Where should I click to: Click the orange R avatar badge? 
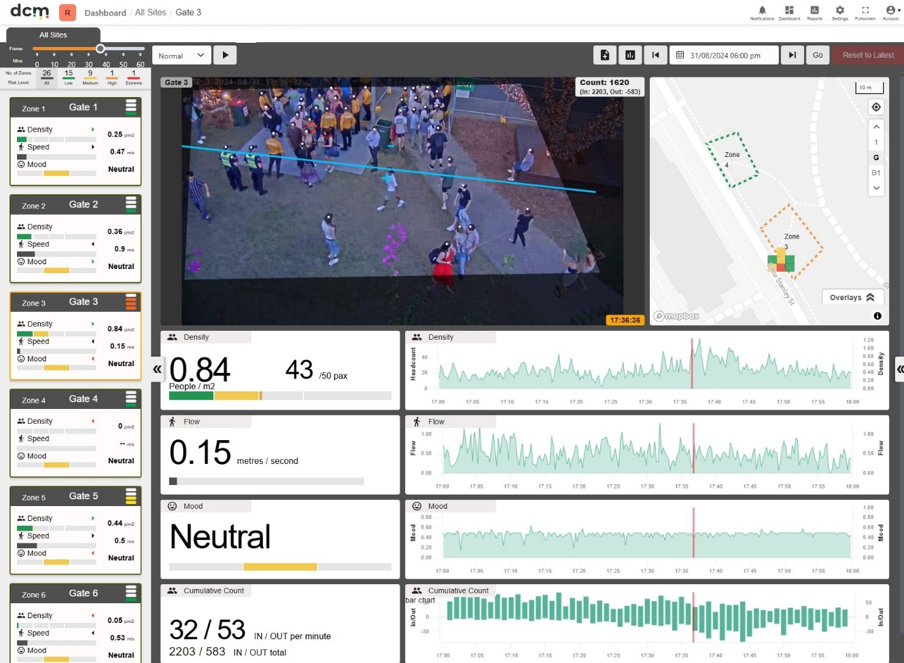(x=67, y=12)
